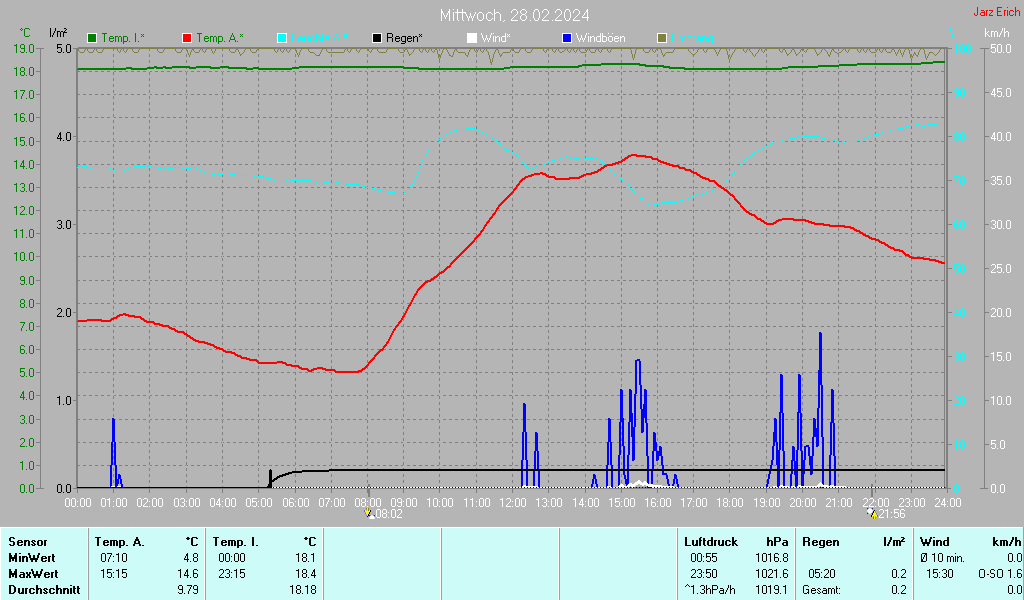Click the '21:56' sunset time label
The width and height of the screenshot is (1024, 600).
(x=891, y=514)
